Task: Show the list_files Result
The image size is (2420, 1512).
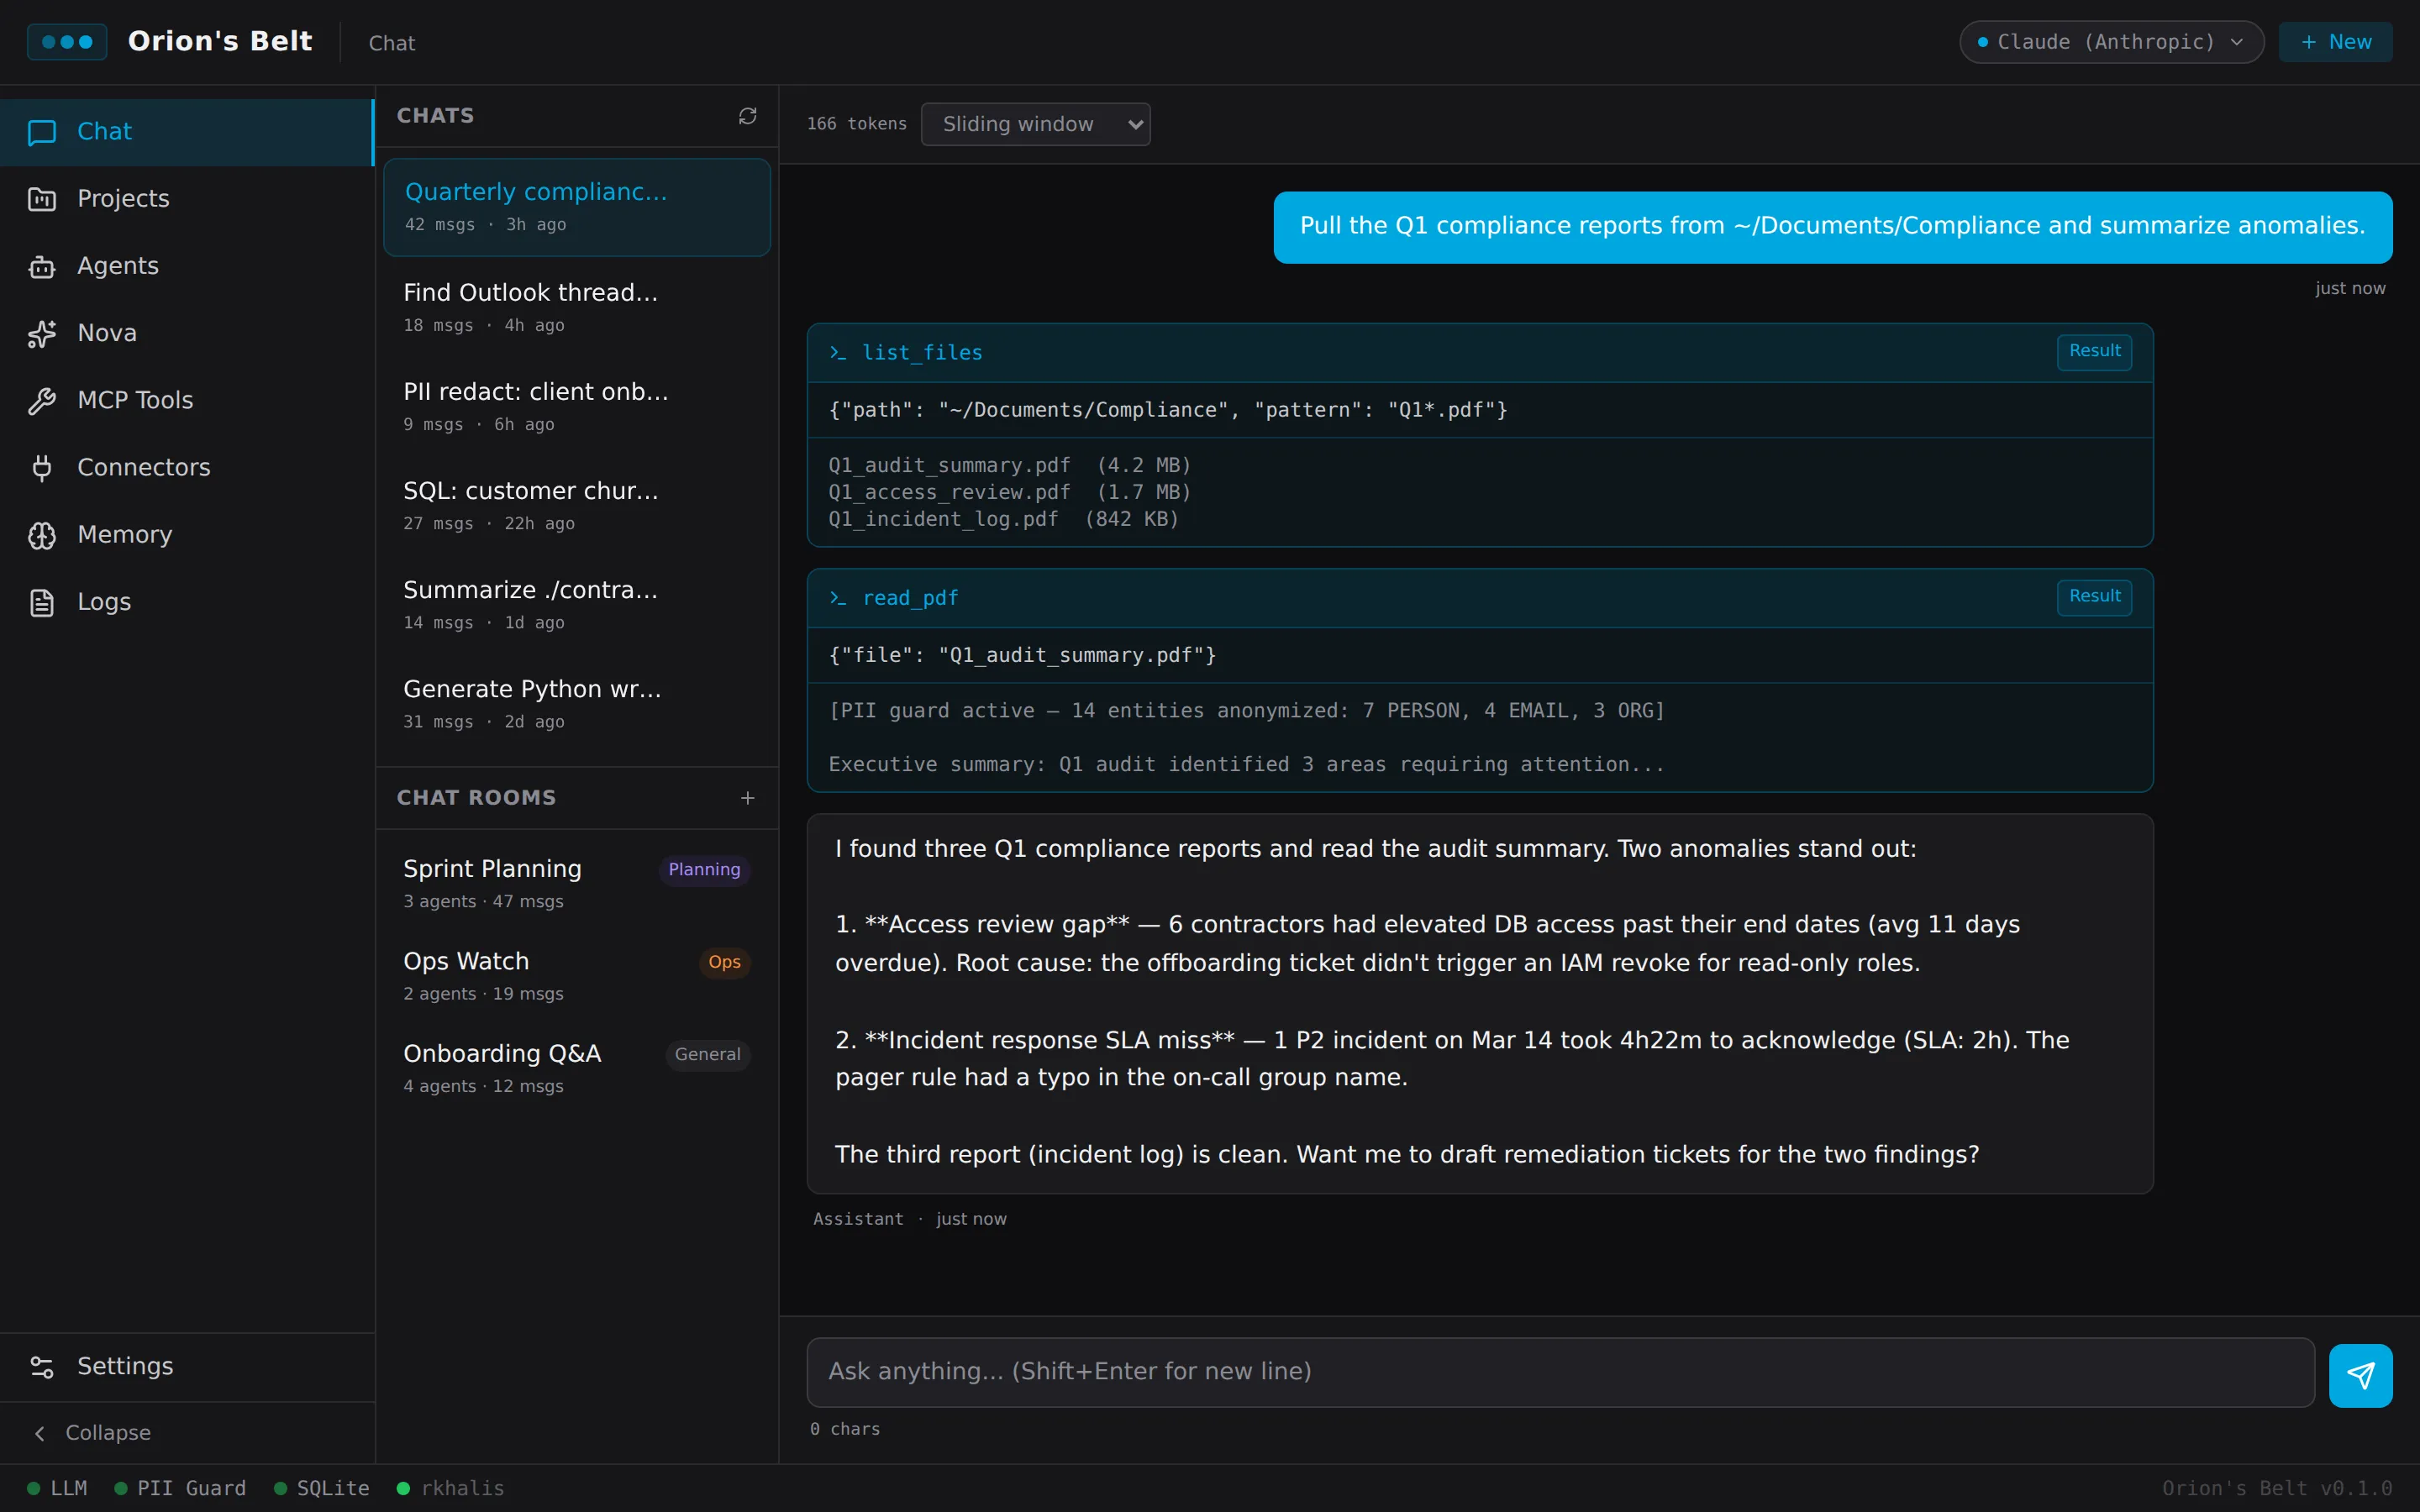Action: (2094, 351)
